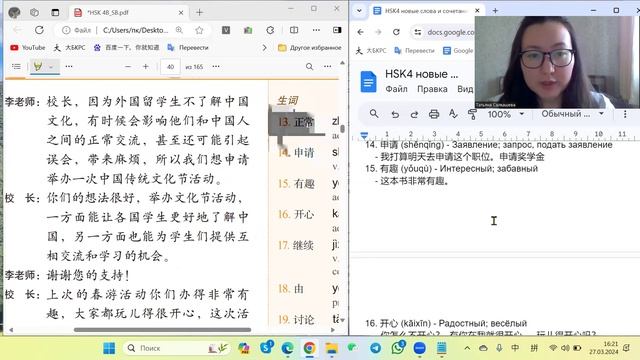The height and width of the screenshot is (360, 640).
Task: Open the Вид menu in Docs
Action: 465,89
